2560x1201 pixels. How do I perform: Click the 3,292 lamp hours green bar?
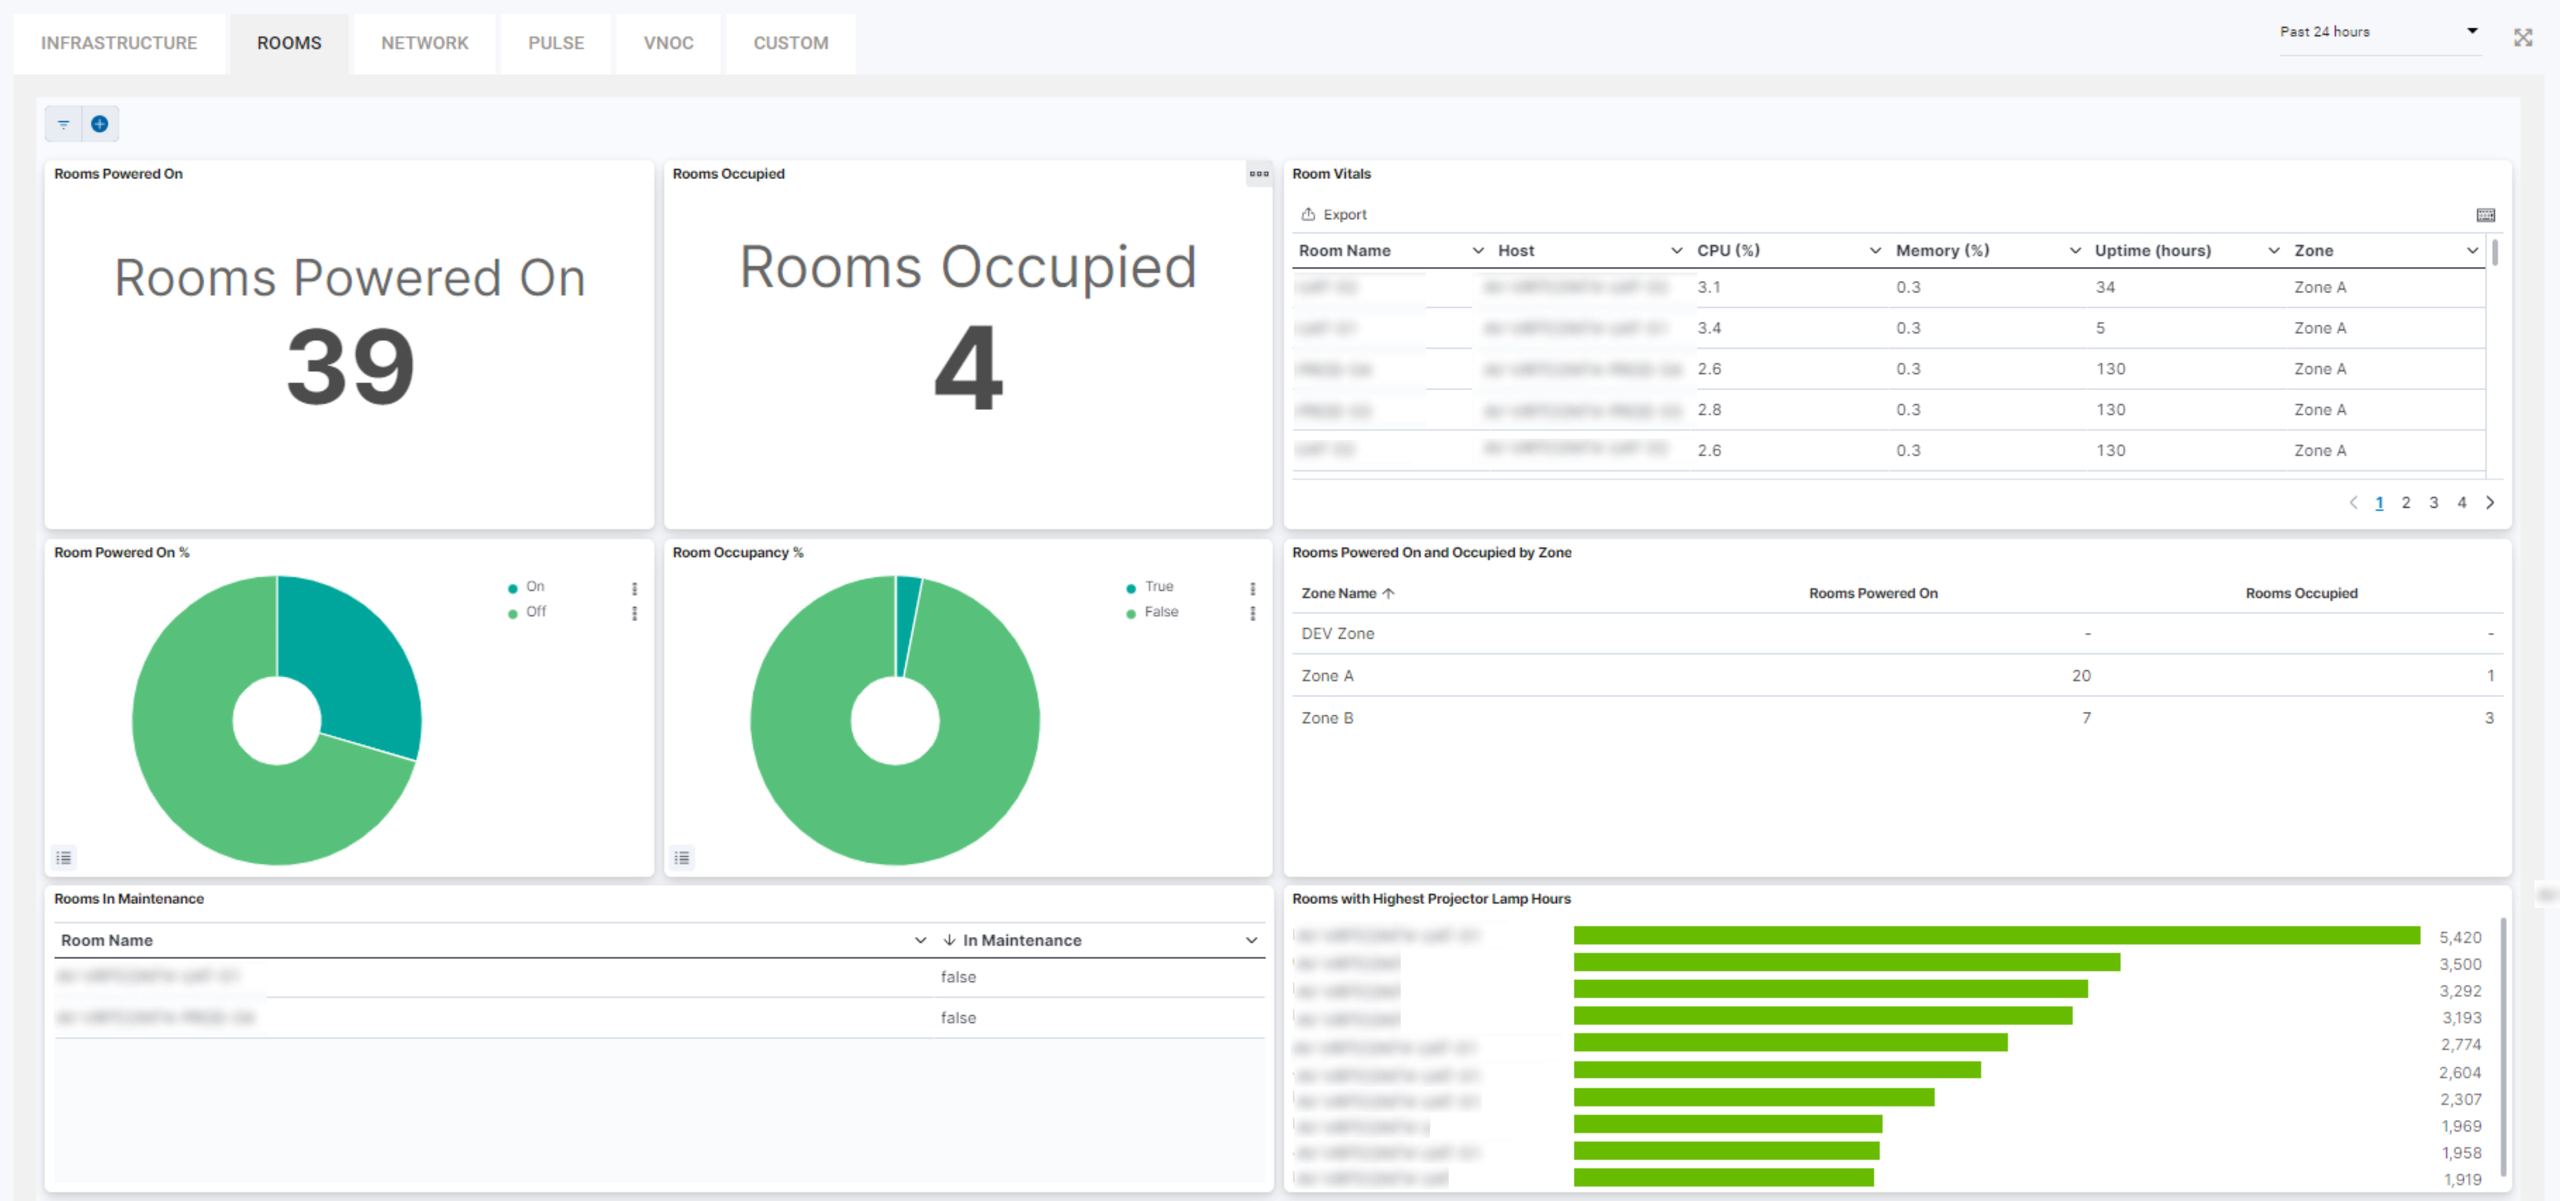[x=1830, y=989]
